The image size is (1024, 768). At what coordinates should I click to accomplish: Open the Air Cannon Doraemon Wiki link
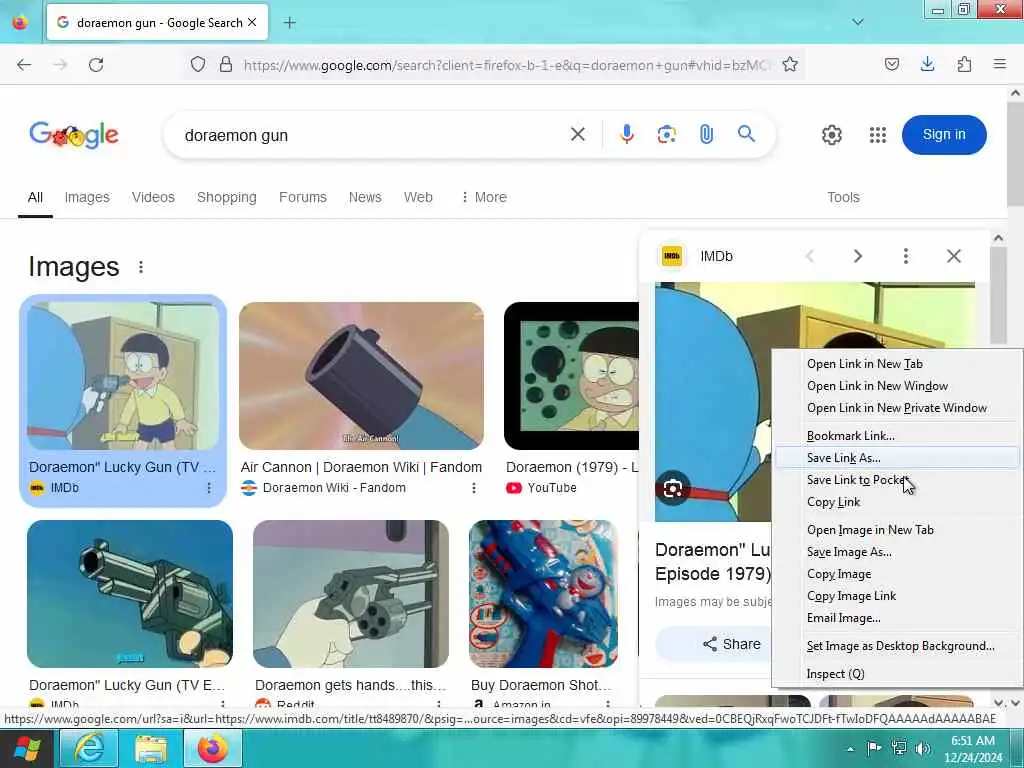click(361, 467)
